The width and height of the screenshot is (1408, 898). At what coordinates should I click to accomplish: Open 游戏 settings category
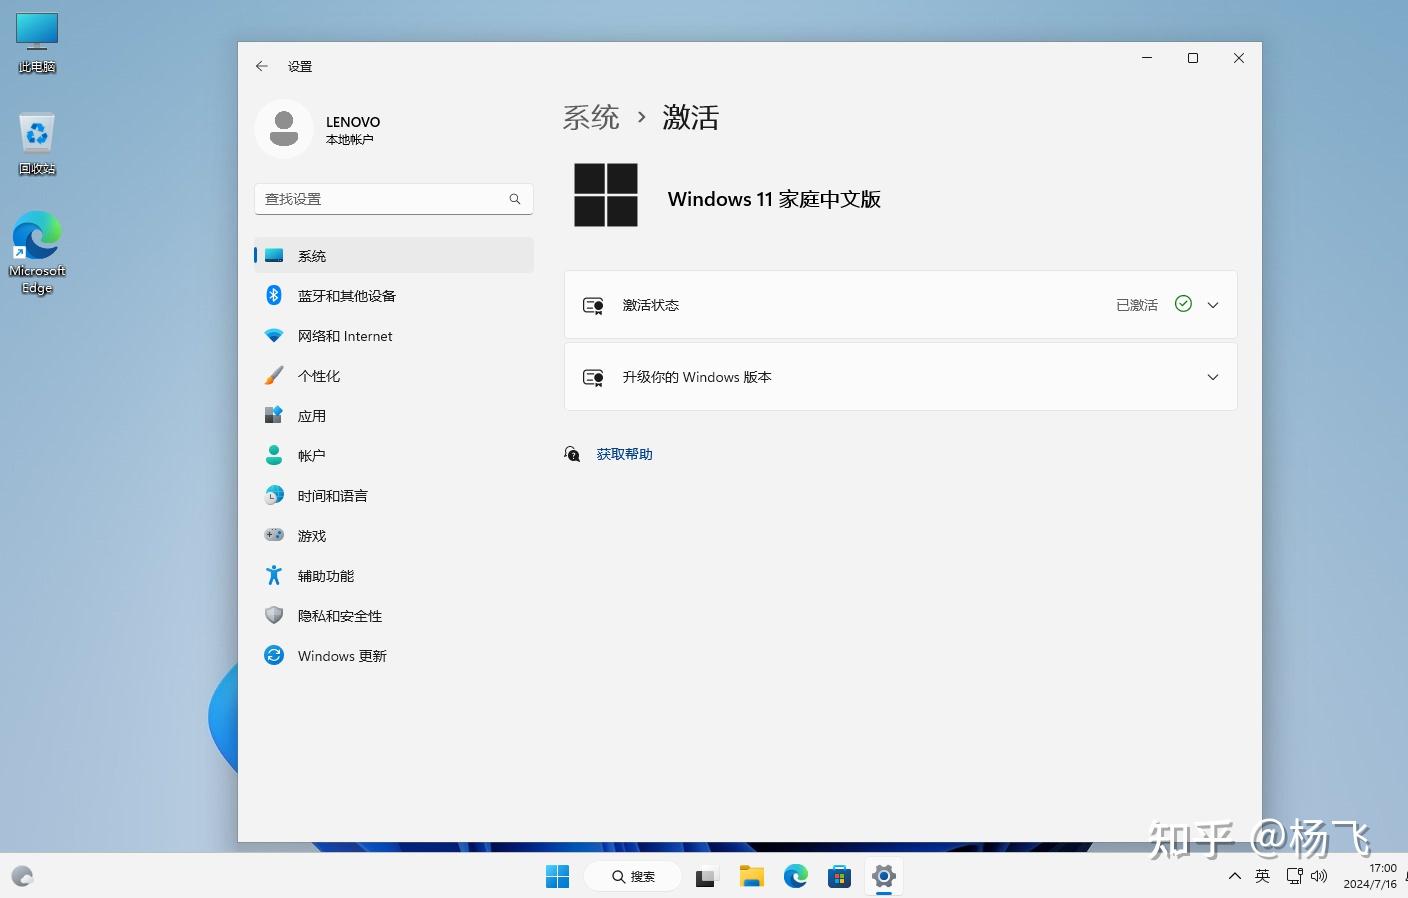click(311, 535)
